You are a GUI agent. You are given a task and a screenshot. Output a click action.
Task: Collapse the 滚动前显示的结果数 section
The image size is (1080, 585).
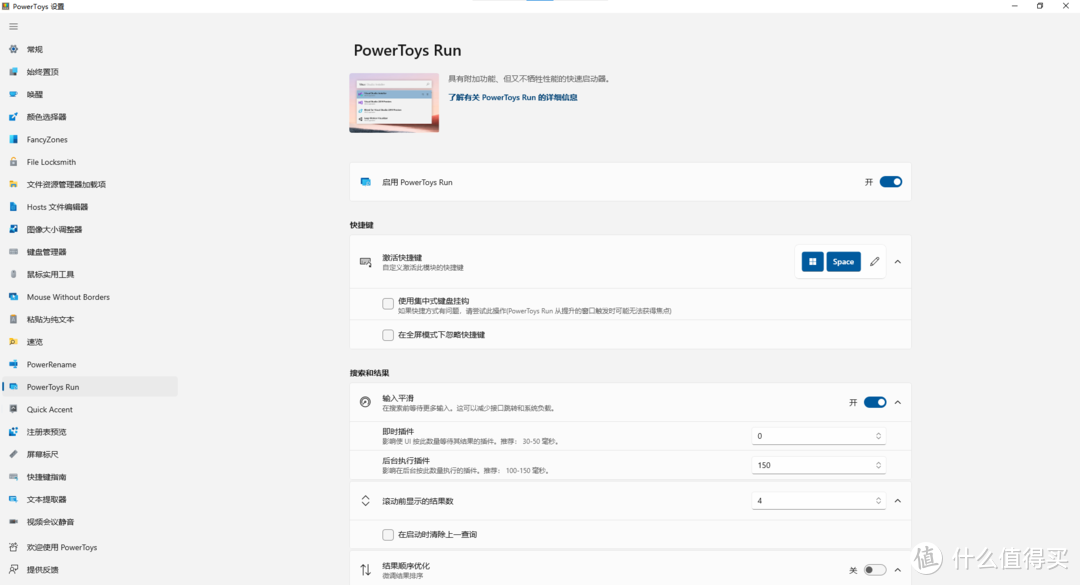[898, 500]
